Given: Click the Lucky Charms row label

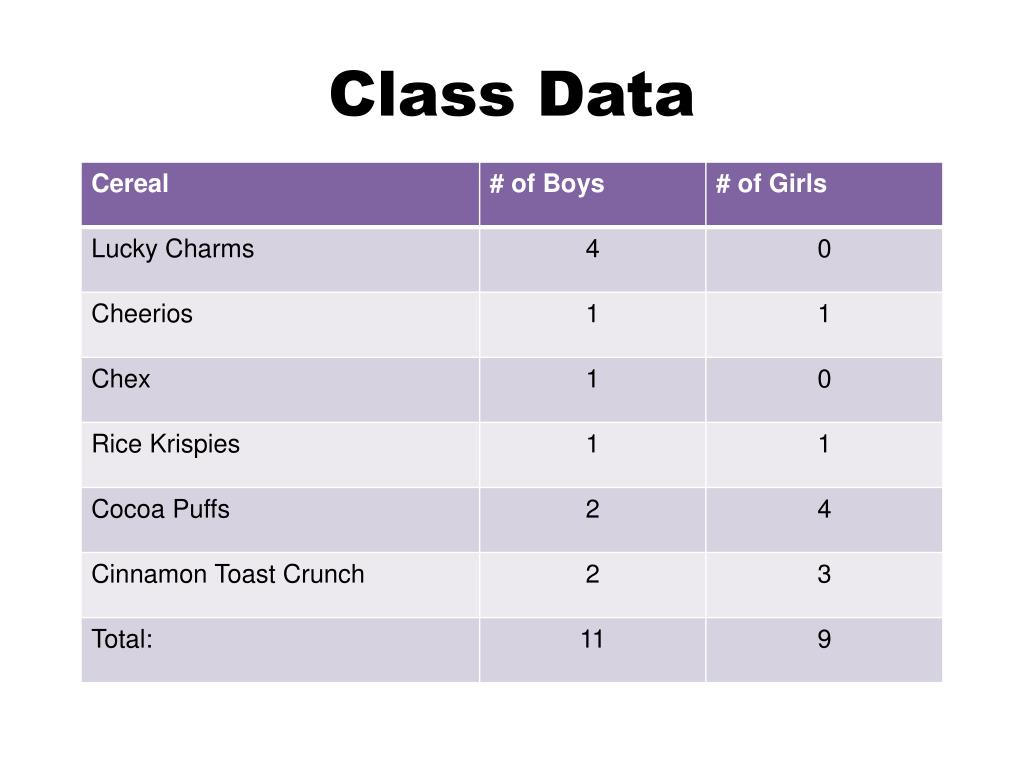Looking at the screenshot, I should (172, 249).
